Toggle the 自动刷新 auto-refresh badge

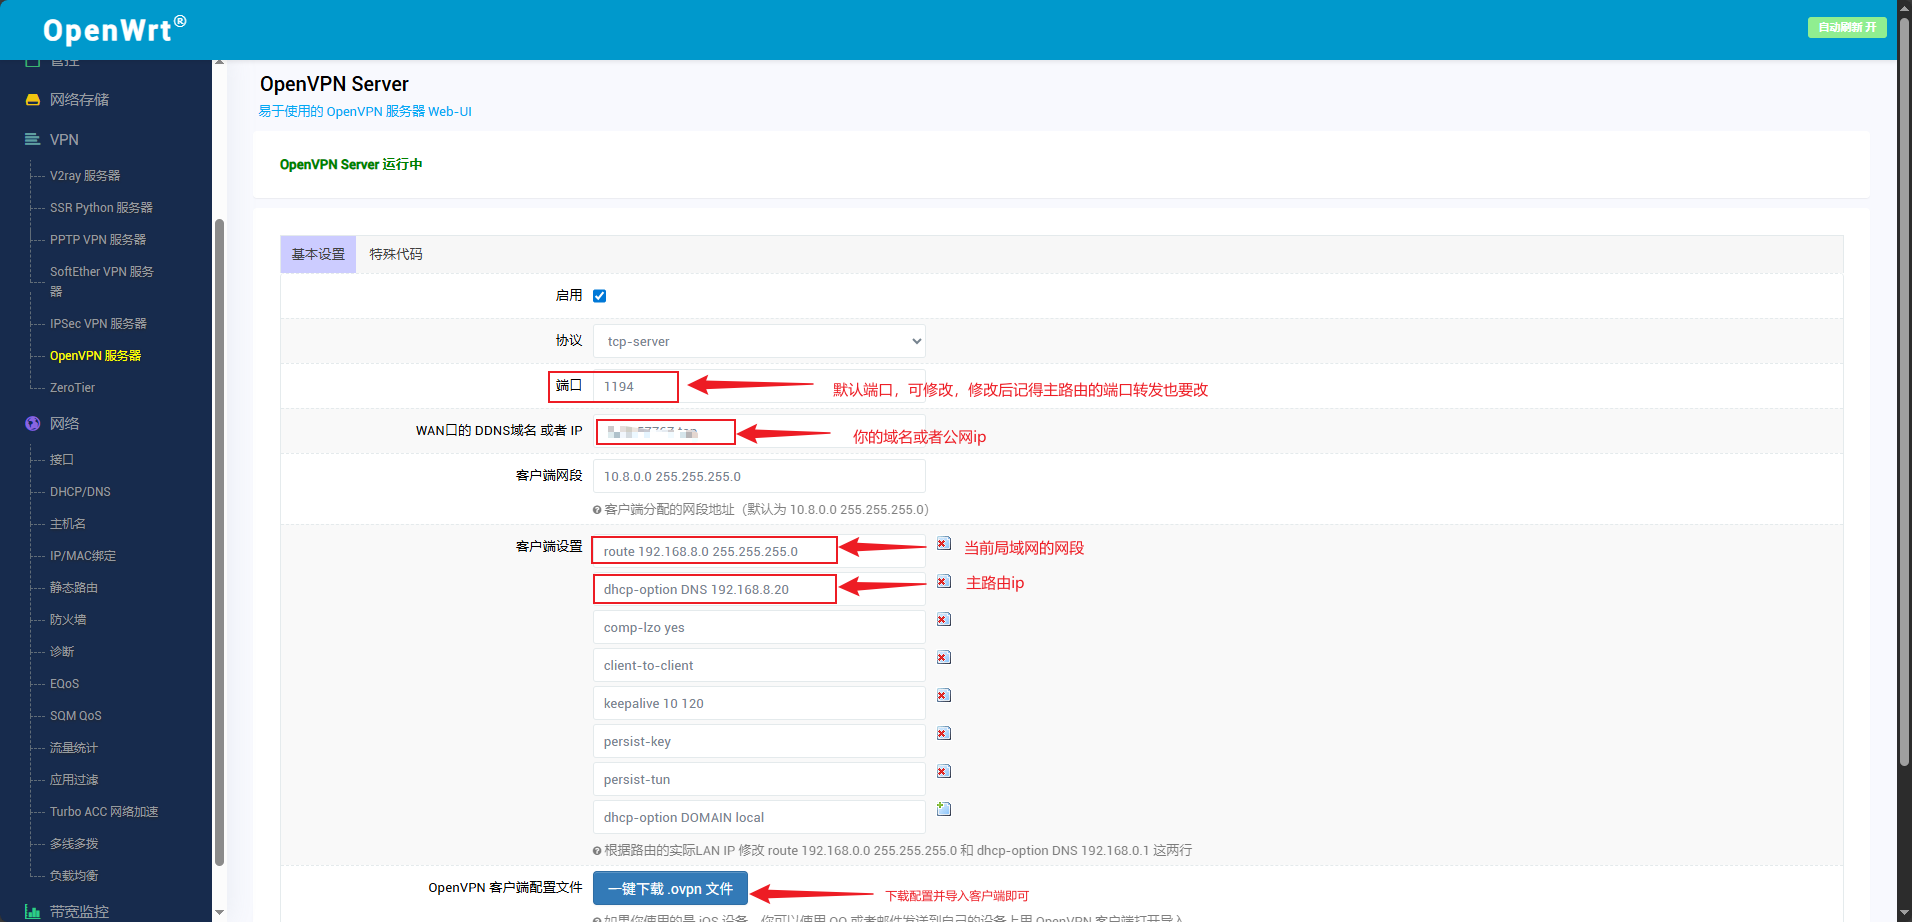click(1846, 27)
